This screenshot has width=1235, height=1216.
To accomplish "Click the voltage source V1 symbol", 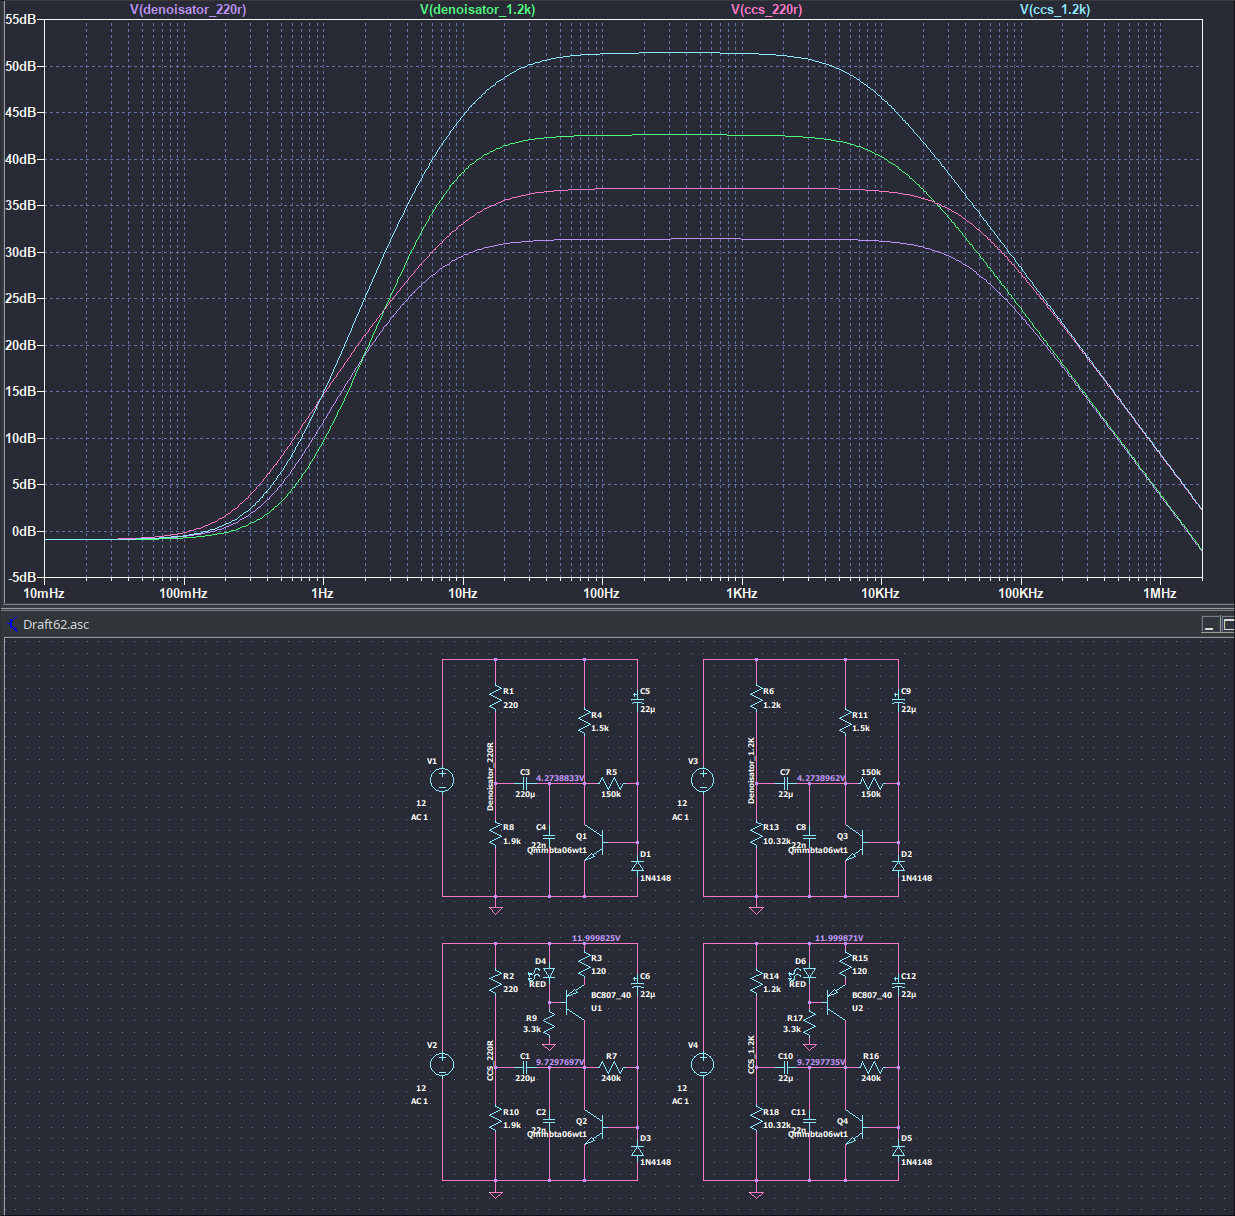I will (441, 780).
